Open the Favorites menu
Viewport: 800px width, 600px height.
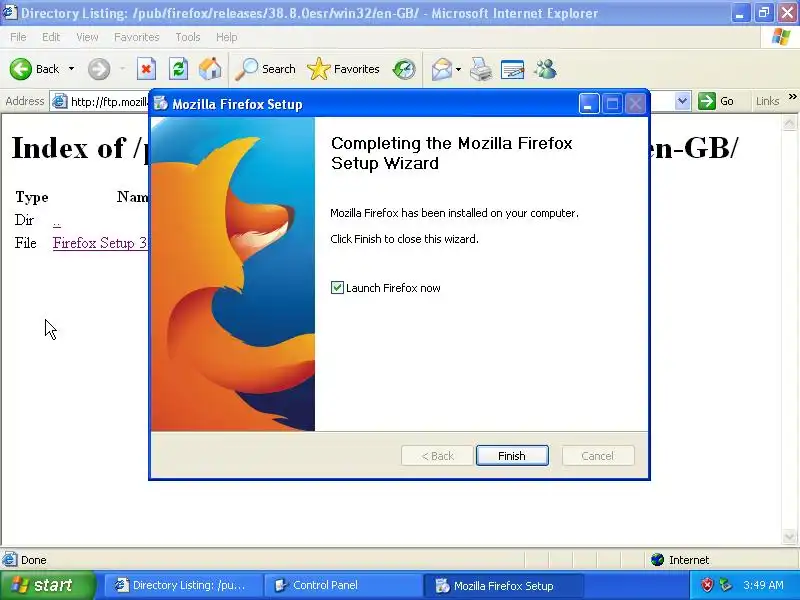(x=136, y=37)
